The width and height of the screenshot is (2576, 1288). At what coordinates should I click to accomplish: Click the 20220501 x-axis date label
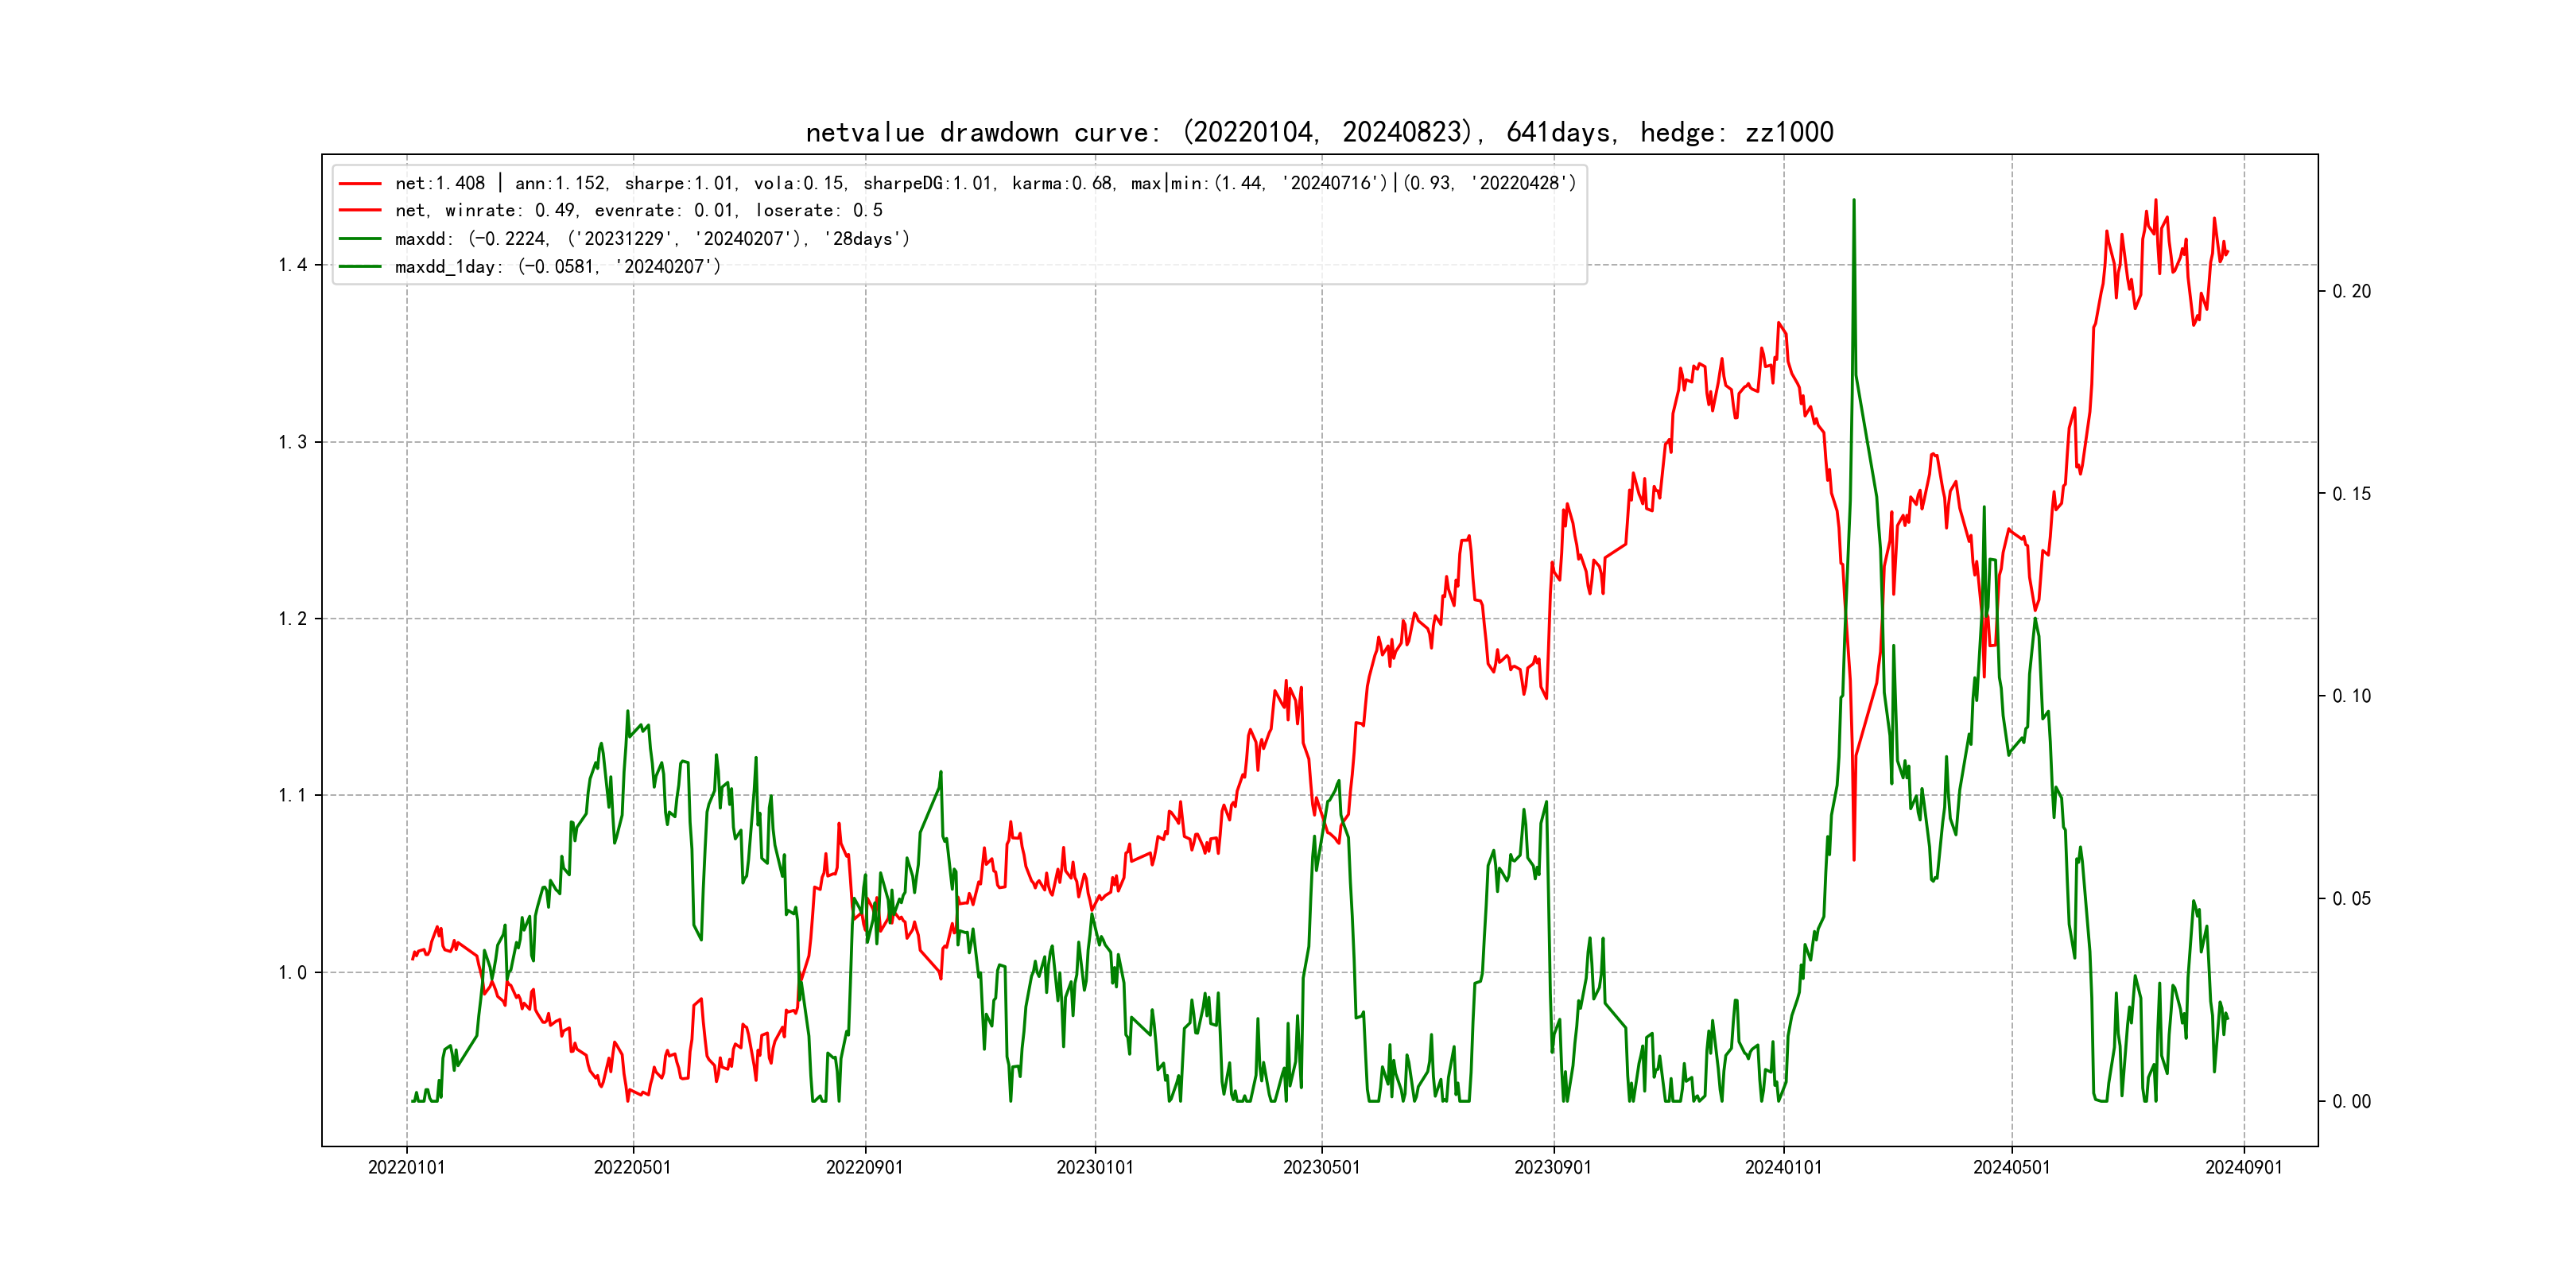click(632, 1168)
